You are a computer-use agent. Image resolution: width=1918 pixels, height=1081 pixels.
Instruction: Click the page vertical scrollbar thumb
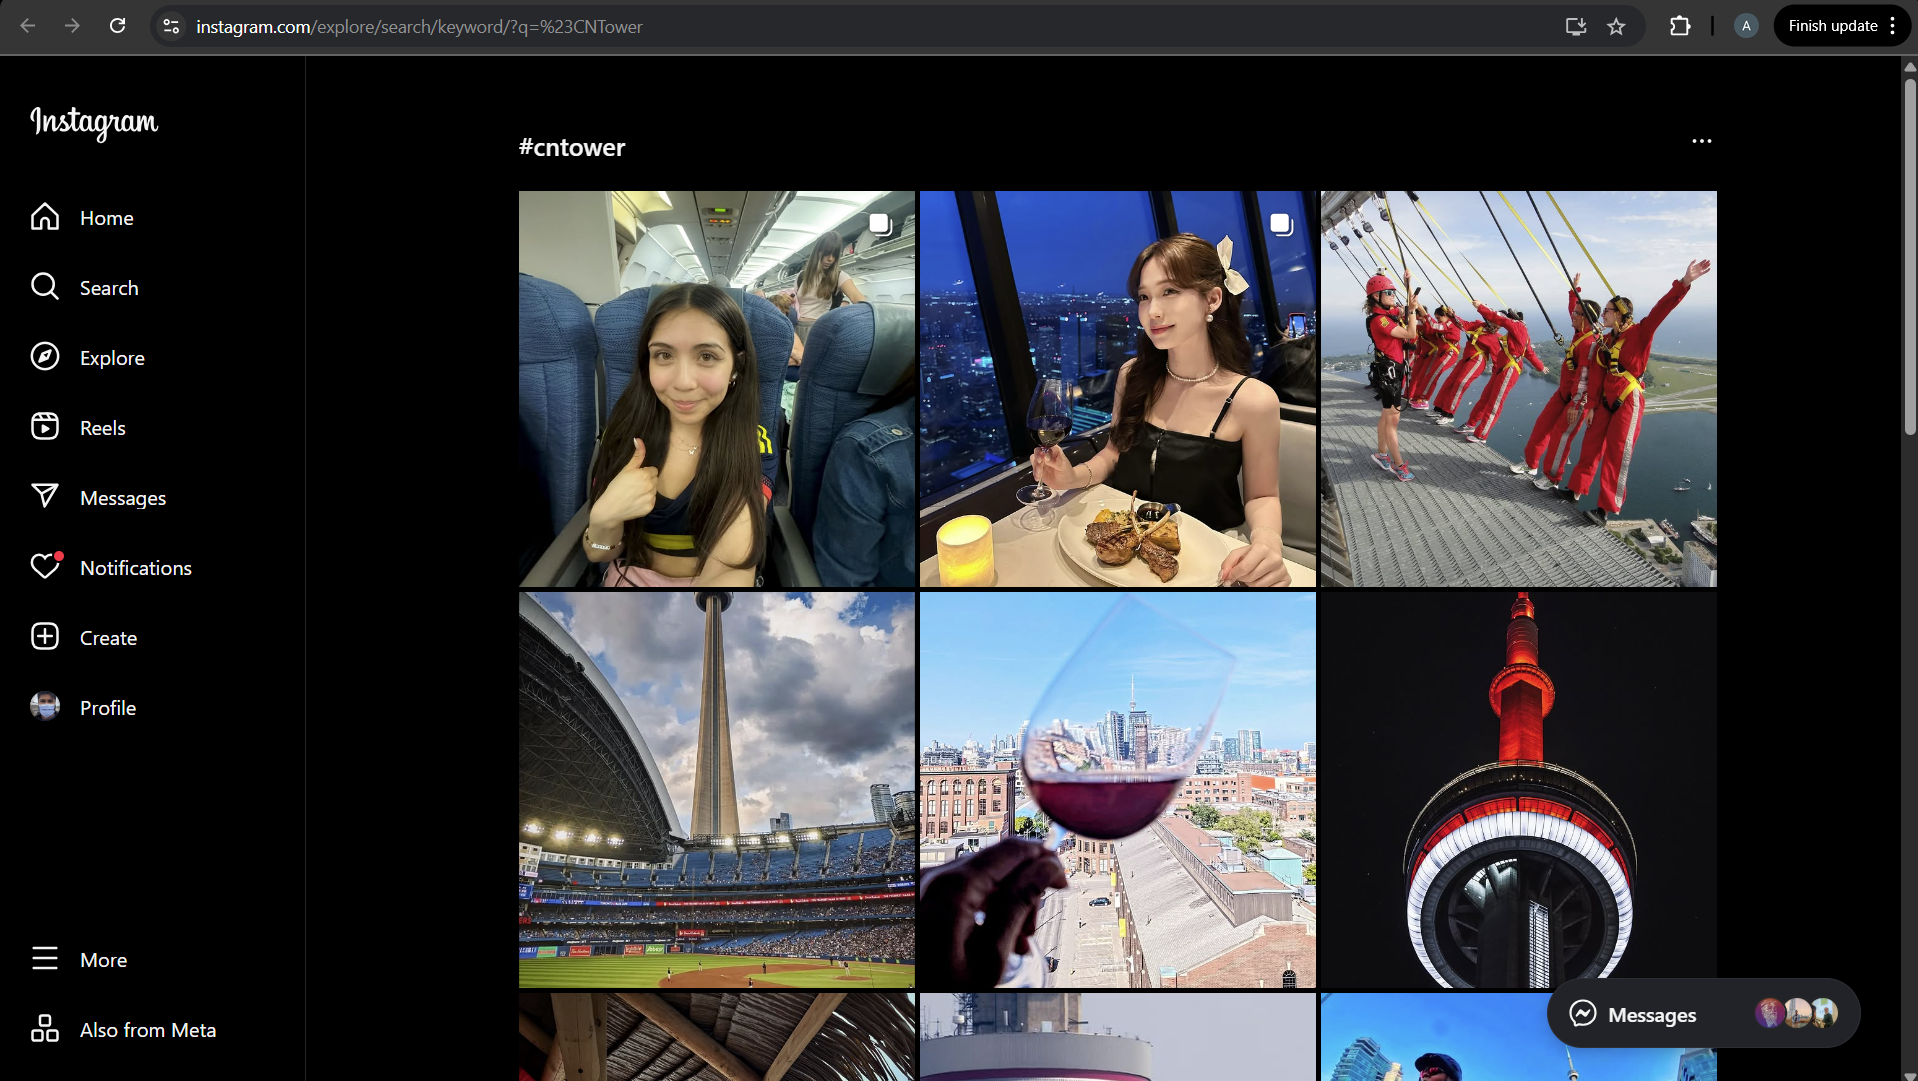coord(1909,255)
